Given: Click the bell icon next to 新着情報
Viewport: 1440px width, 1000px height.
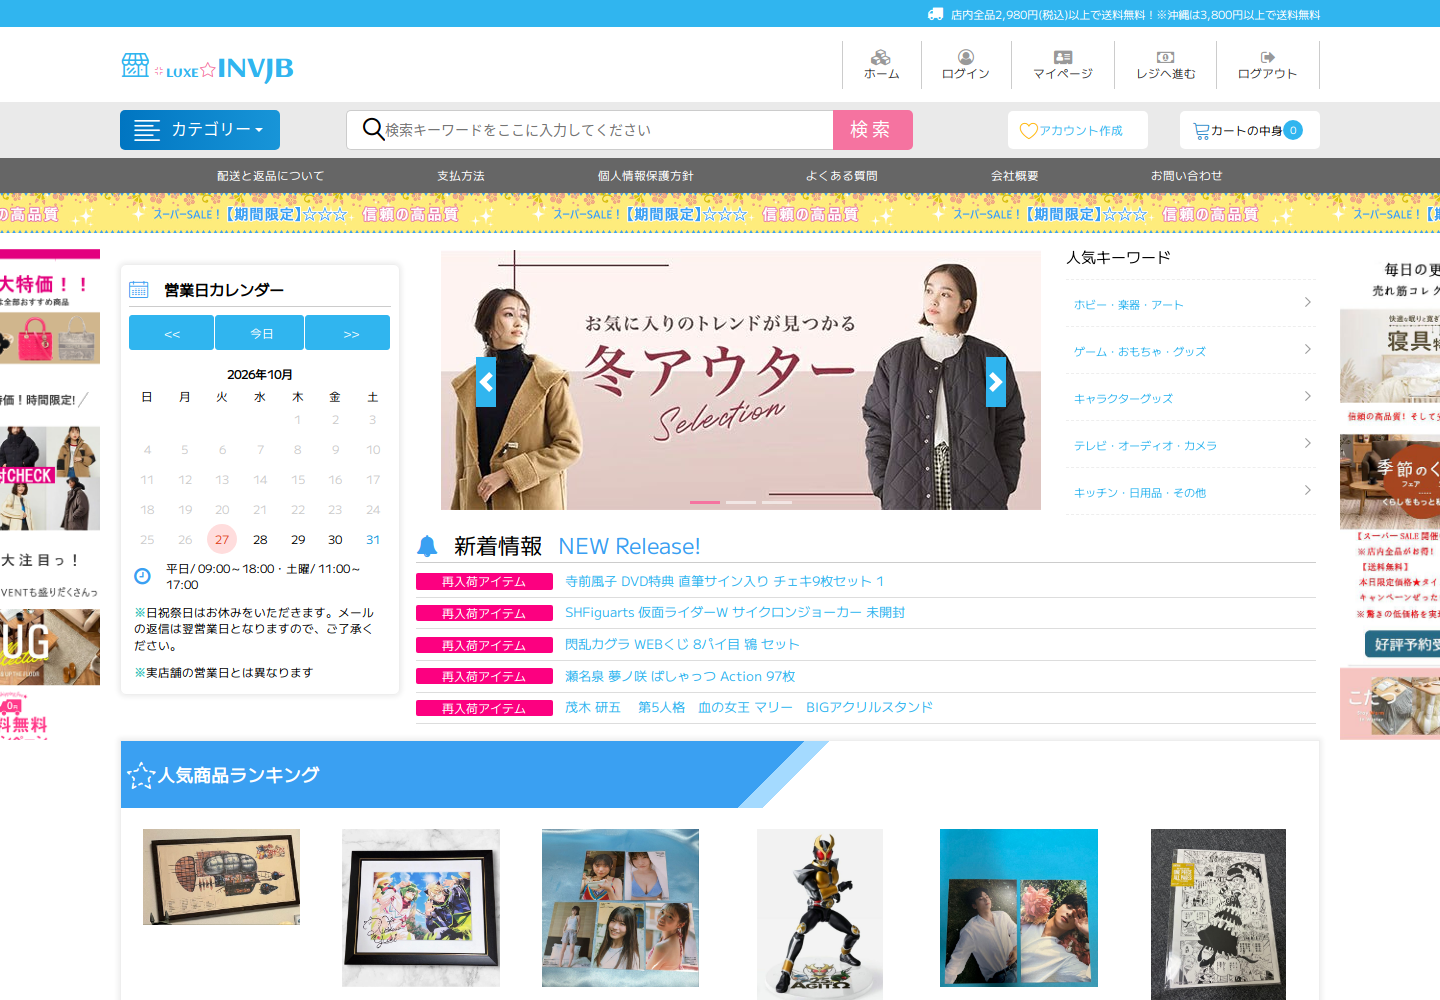Looking at the screenshot, I should click(427, 546).
